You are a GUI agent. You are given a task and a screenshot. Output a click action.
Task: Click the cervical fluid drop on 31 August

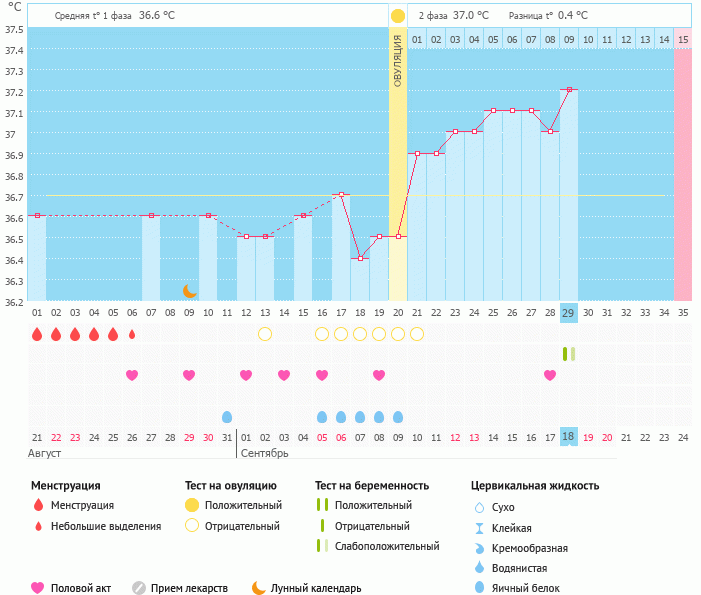(x=227, y=416)
